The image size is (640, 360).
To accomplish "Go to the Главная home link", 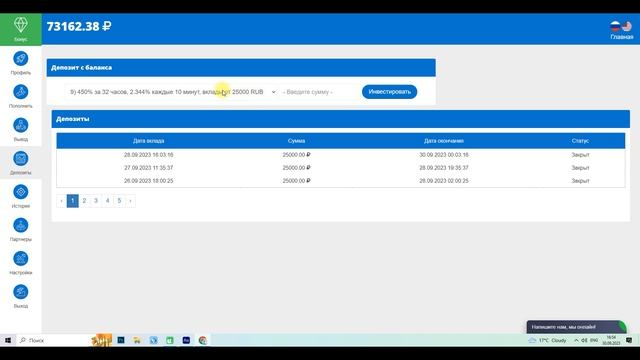I will point(622,37).
